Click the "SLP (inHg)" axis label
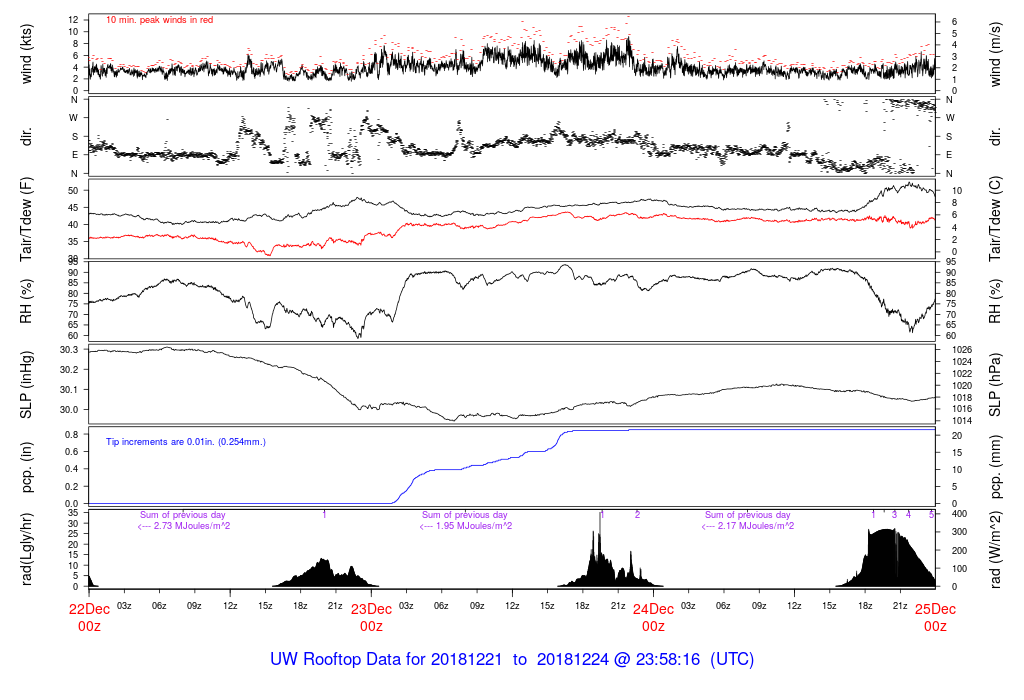 (x=26, y=385)
